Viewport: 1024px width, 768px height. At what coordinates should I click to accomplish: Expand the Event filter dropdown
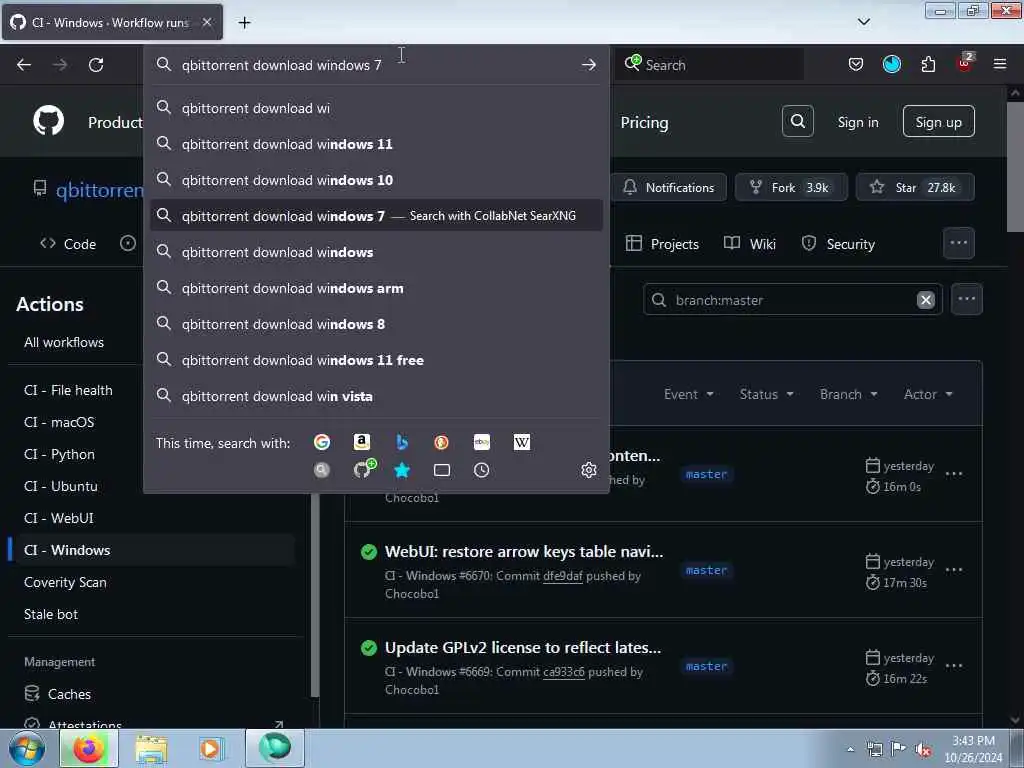[x=688, y=394]
